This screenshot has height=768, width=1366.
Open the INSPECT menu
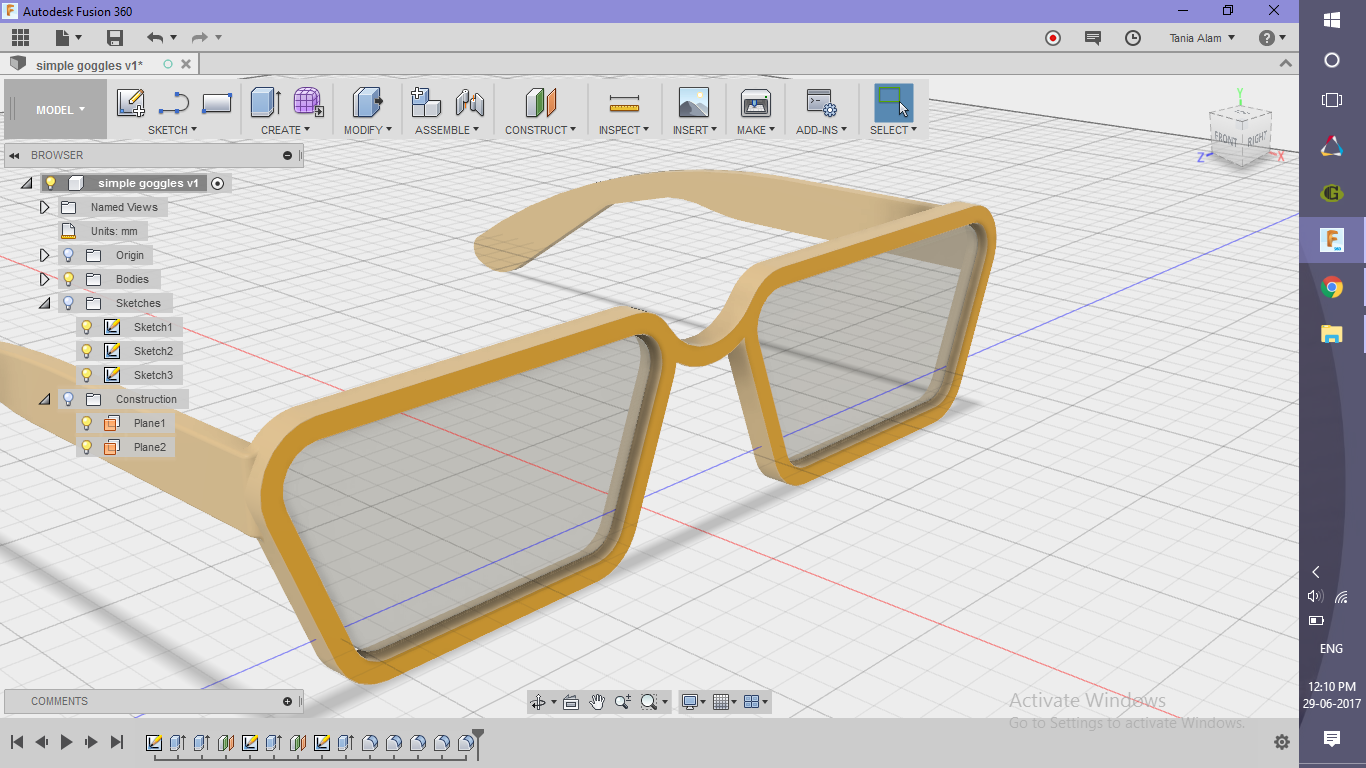624,130
